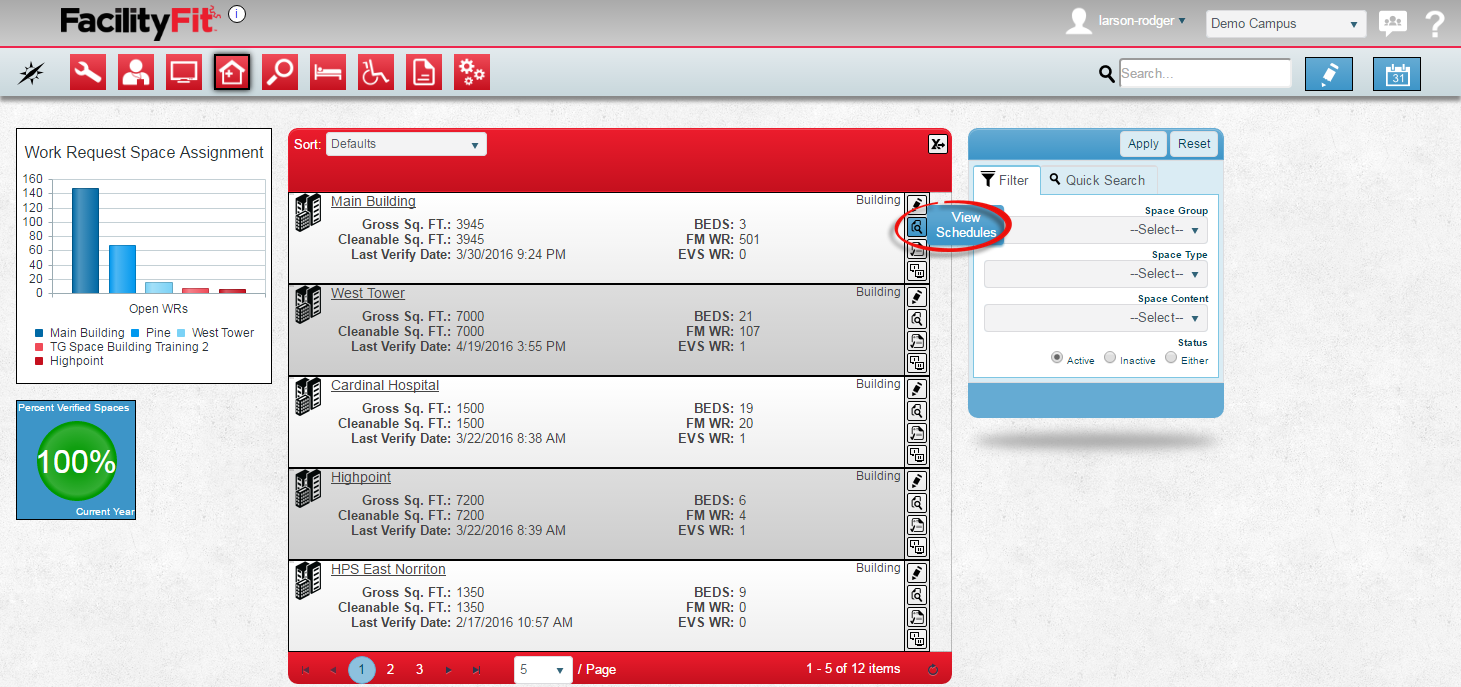Click the red wrench work request icon
1461x687 pixels.
point(88,73)
